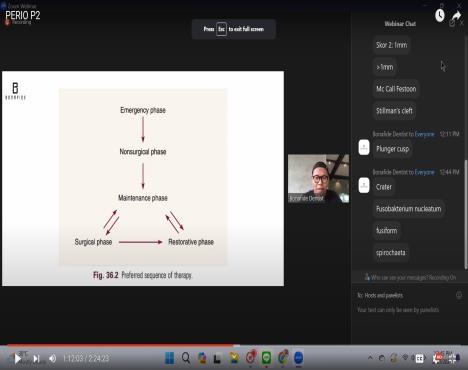Click 'Surgical phase' on the slide
The image size is (468, 370).
(93, 242)
